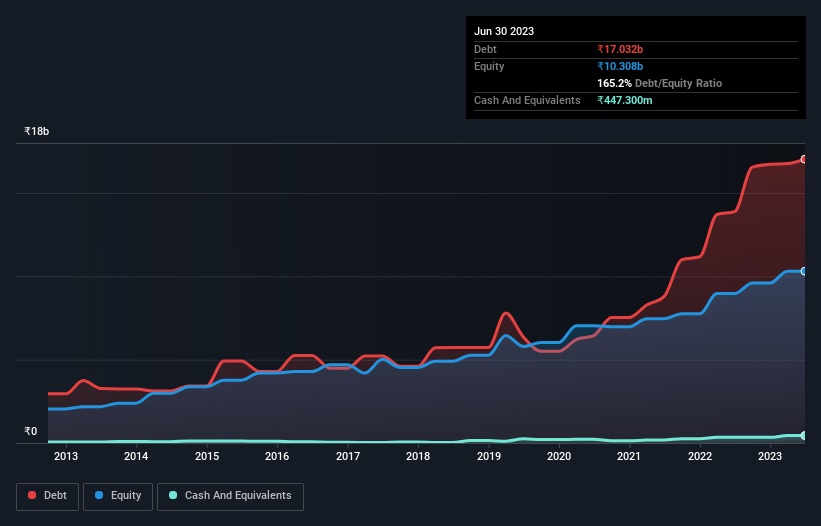
Task: Click the 2019 x-axis label
Action: 489,456
